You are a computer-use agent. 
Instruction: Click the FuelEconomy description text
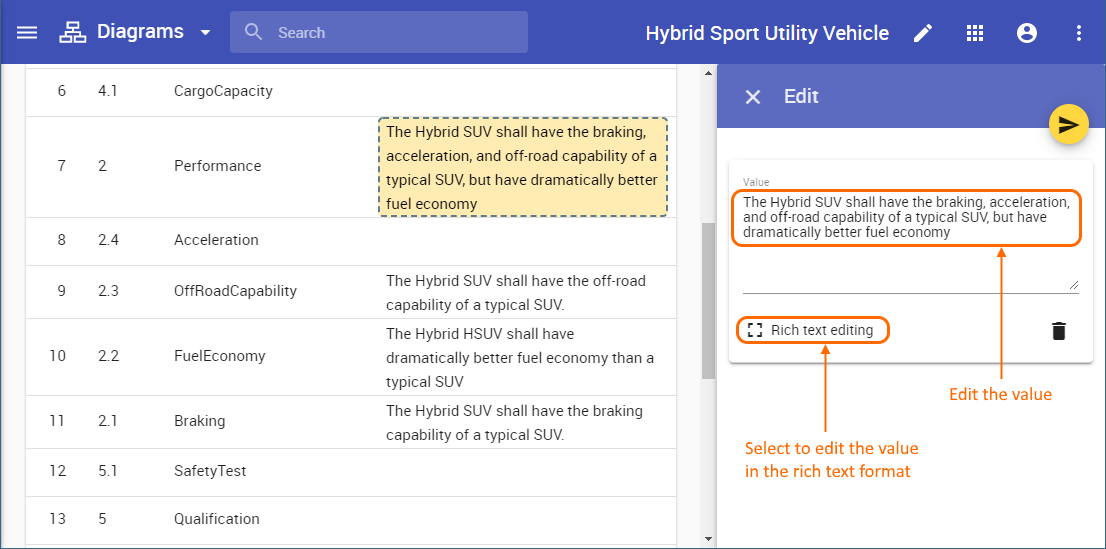(520, 357)
